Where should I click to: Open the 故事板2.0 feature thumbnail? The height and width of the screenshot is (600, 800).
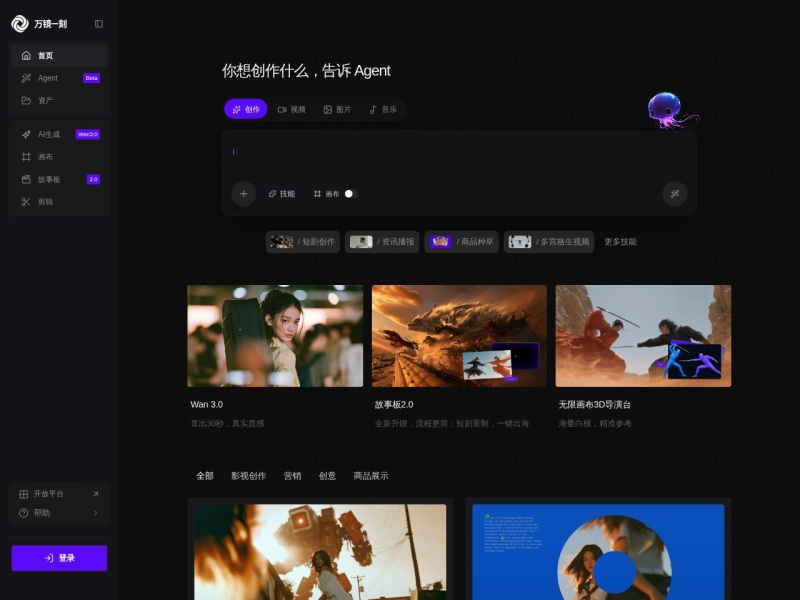tap(459, 336)
